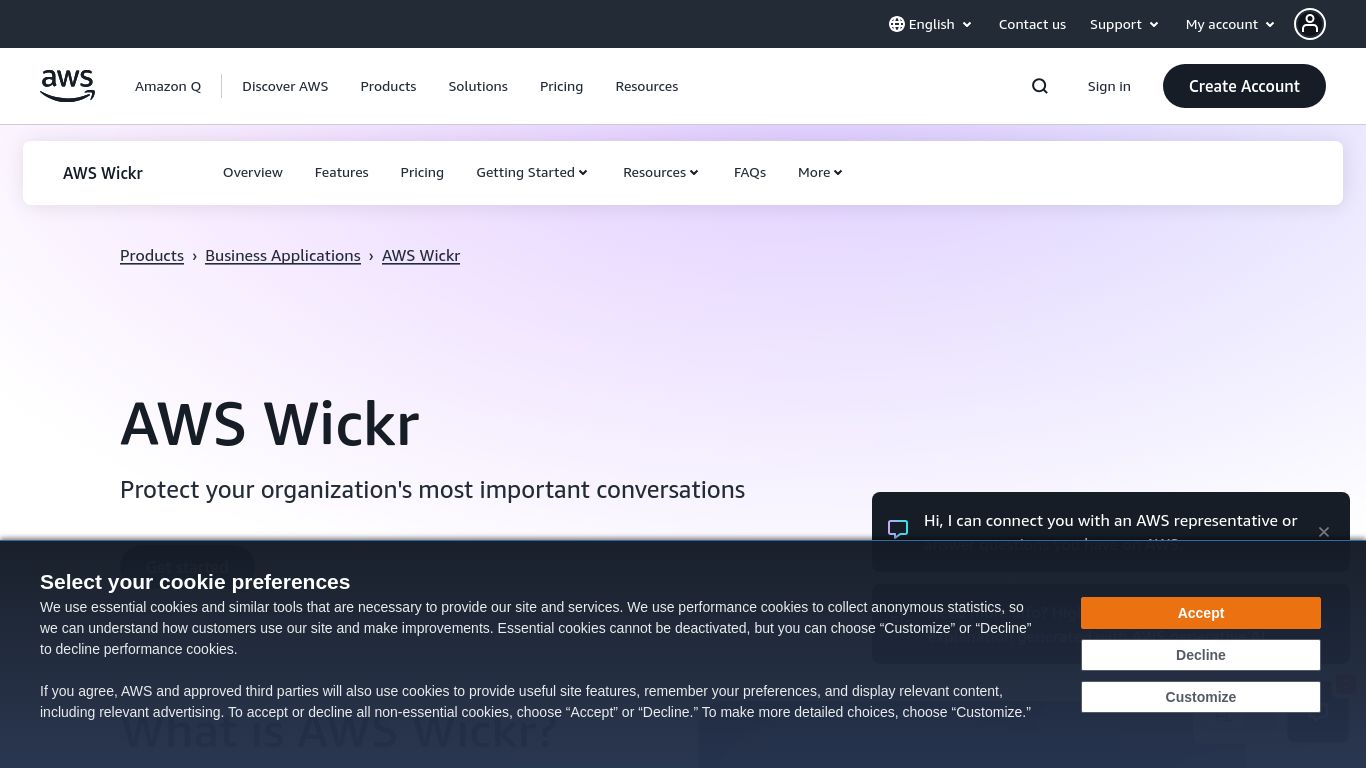
Task: Expand the More menu
Action: 821,172
